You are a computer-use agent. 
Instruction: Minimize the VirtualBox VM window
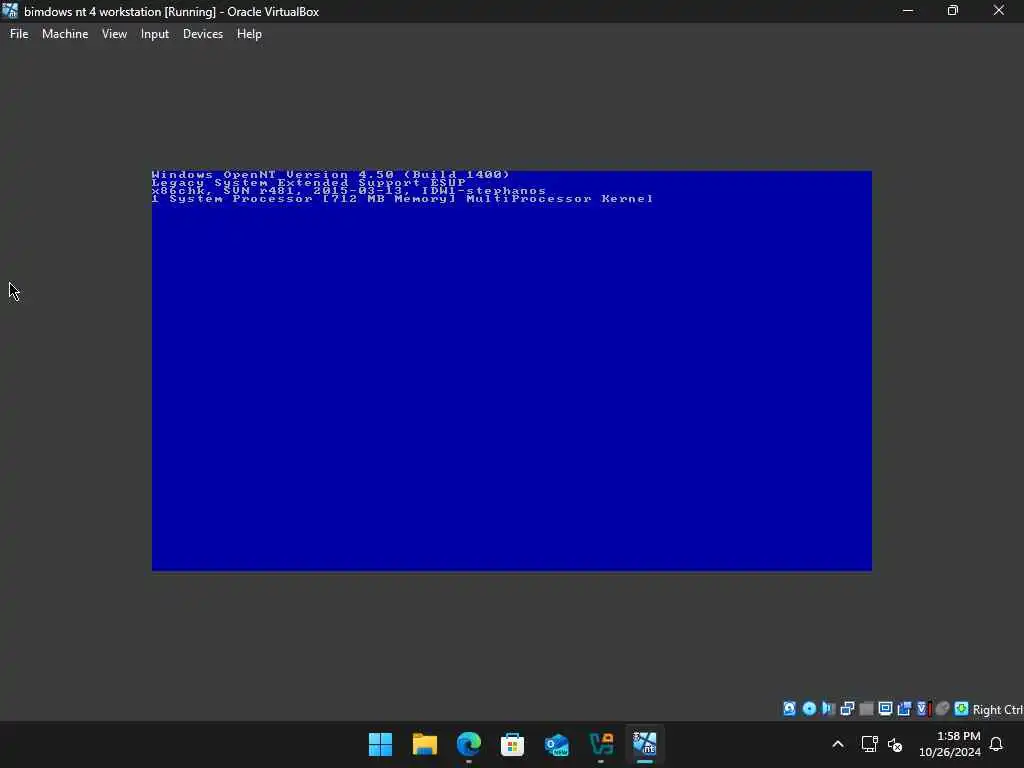click(908, 10)
